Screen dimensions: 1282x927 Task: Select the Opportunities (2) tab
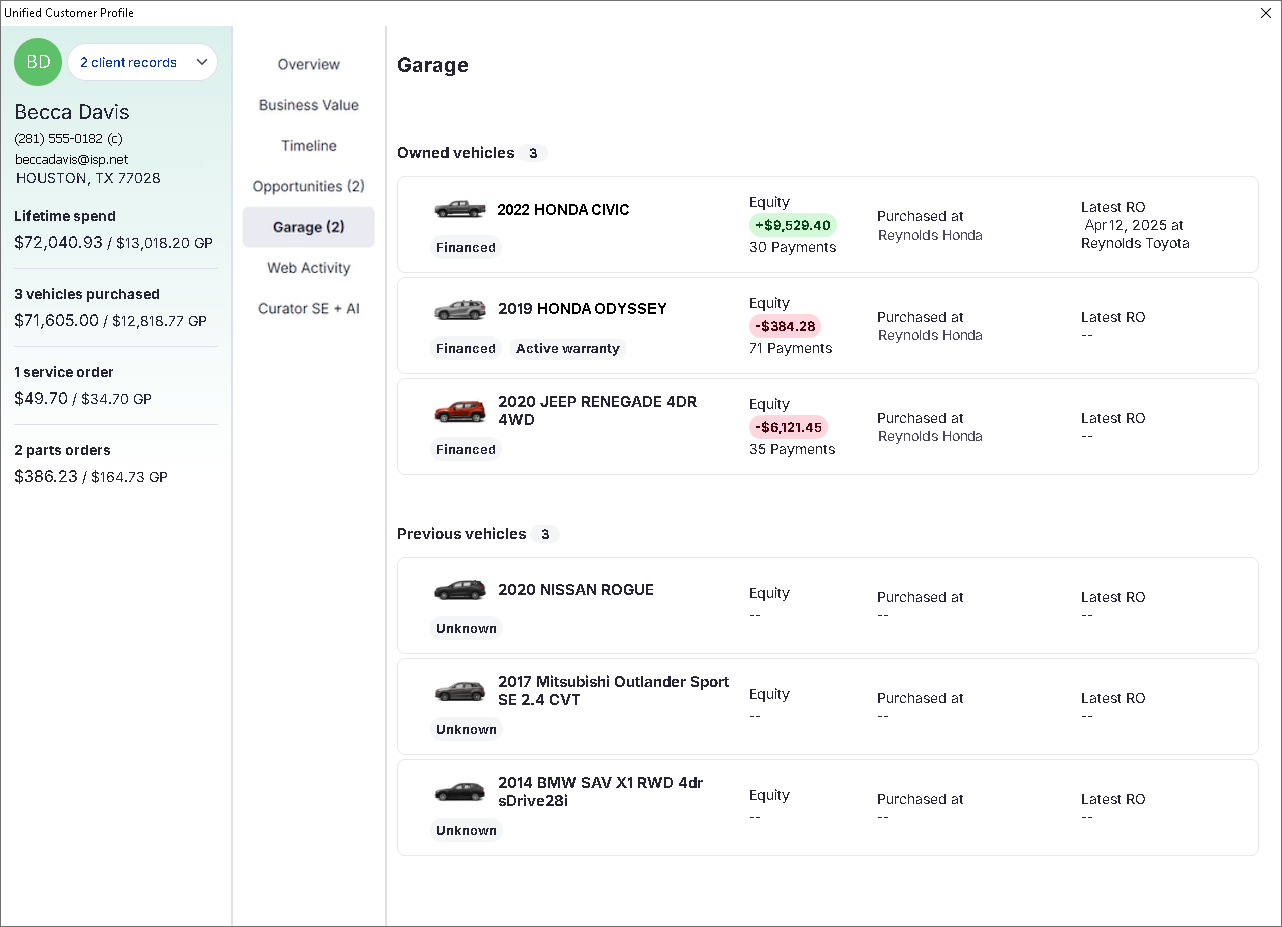coord(309,186)
